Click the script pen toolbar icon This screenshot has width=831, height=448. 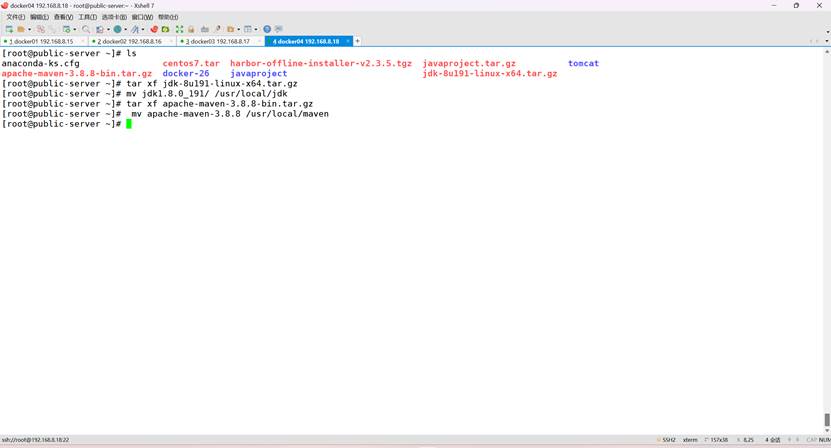(x=218, y=29)
